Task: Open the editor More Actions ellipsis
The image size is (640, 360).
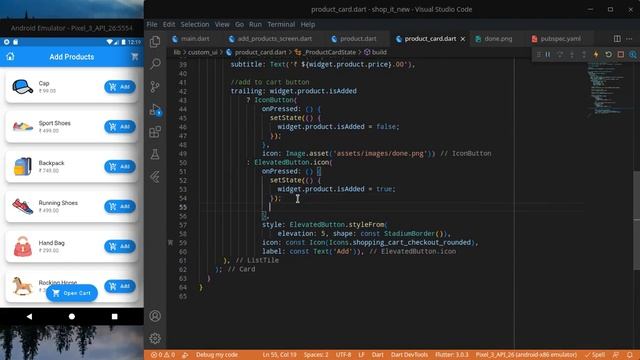Action: tap(629, 39)
